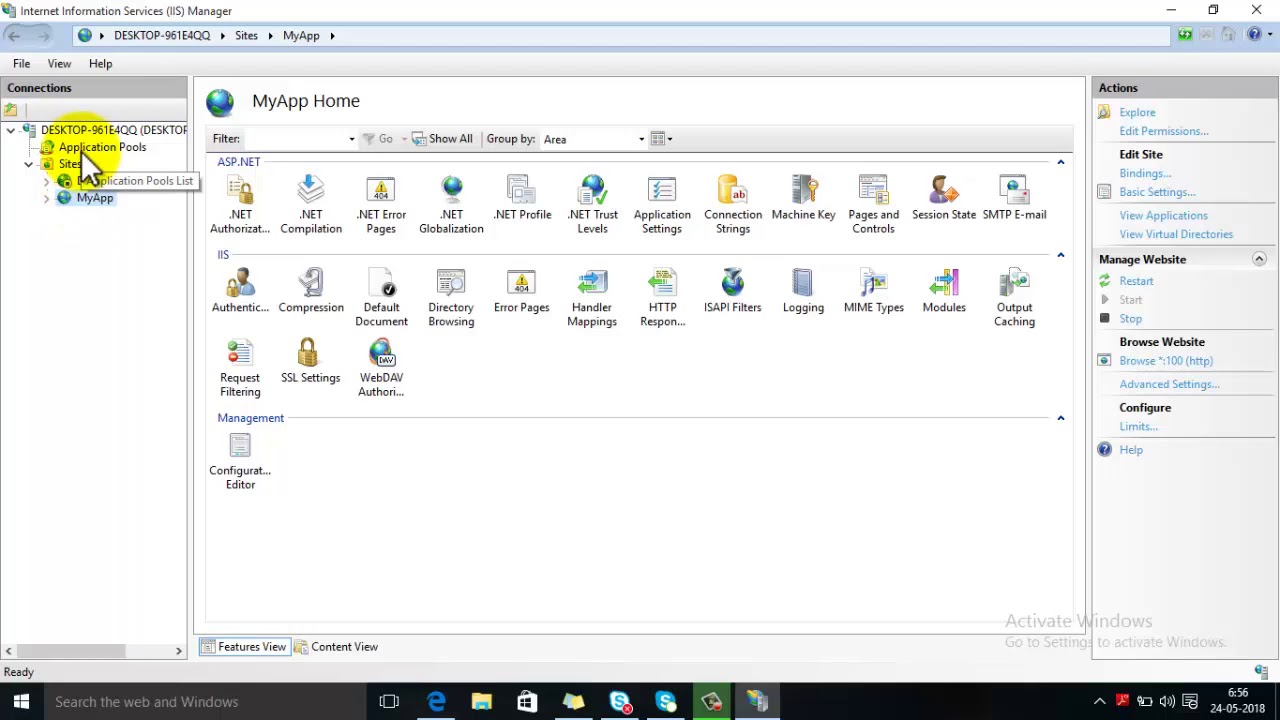Expand the MyApp site node
This screenshot has width=1280, height=720.
46,198
